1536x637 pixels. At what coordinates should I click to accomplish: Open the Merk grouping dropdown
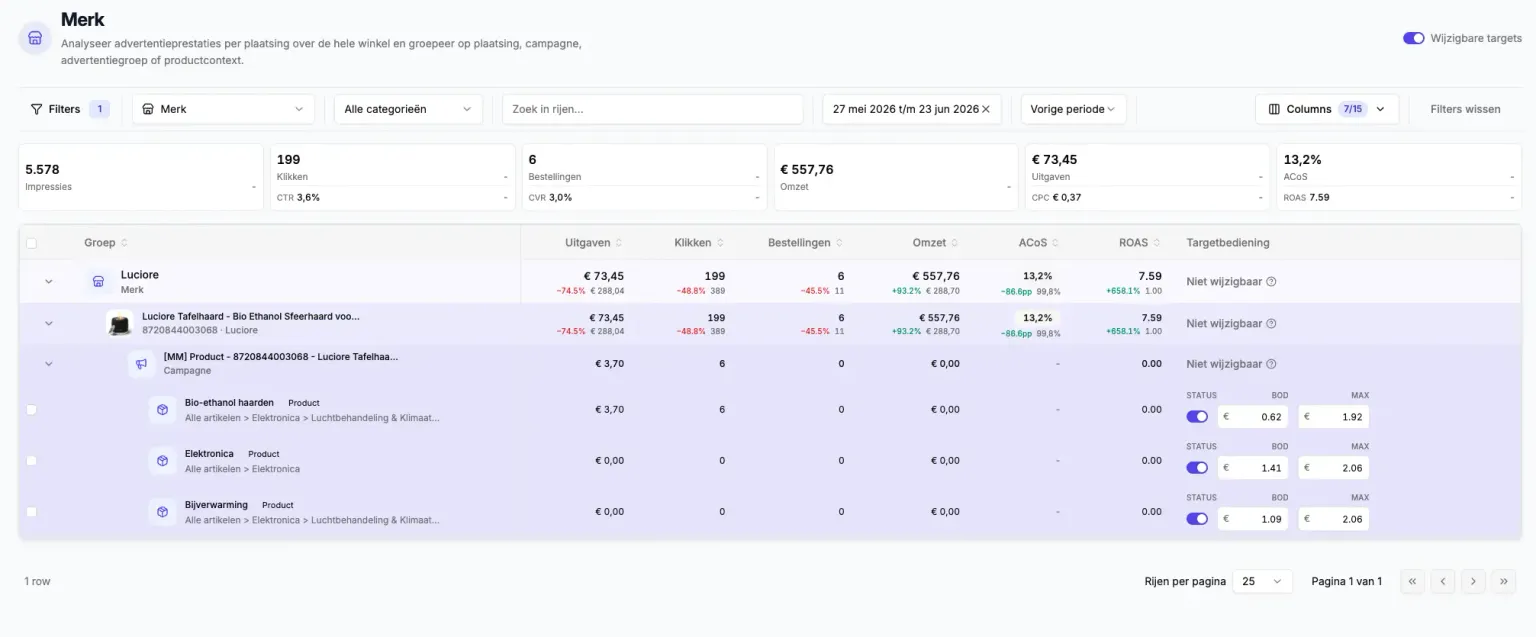[223, 109]
